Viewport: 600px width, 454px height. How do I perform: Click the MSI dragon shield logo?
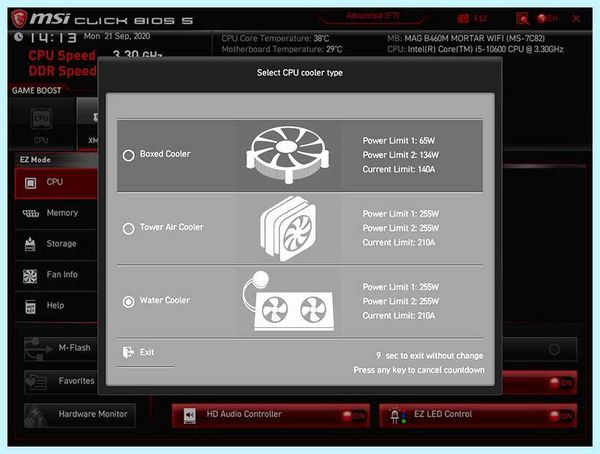point(19,18)
